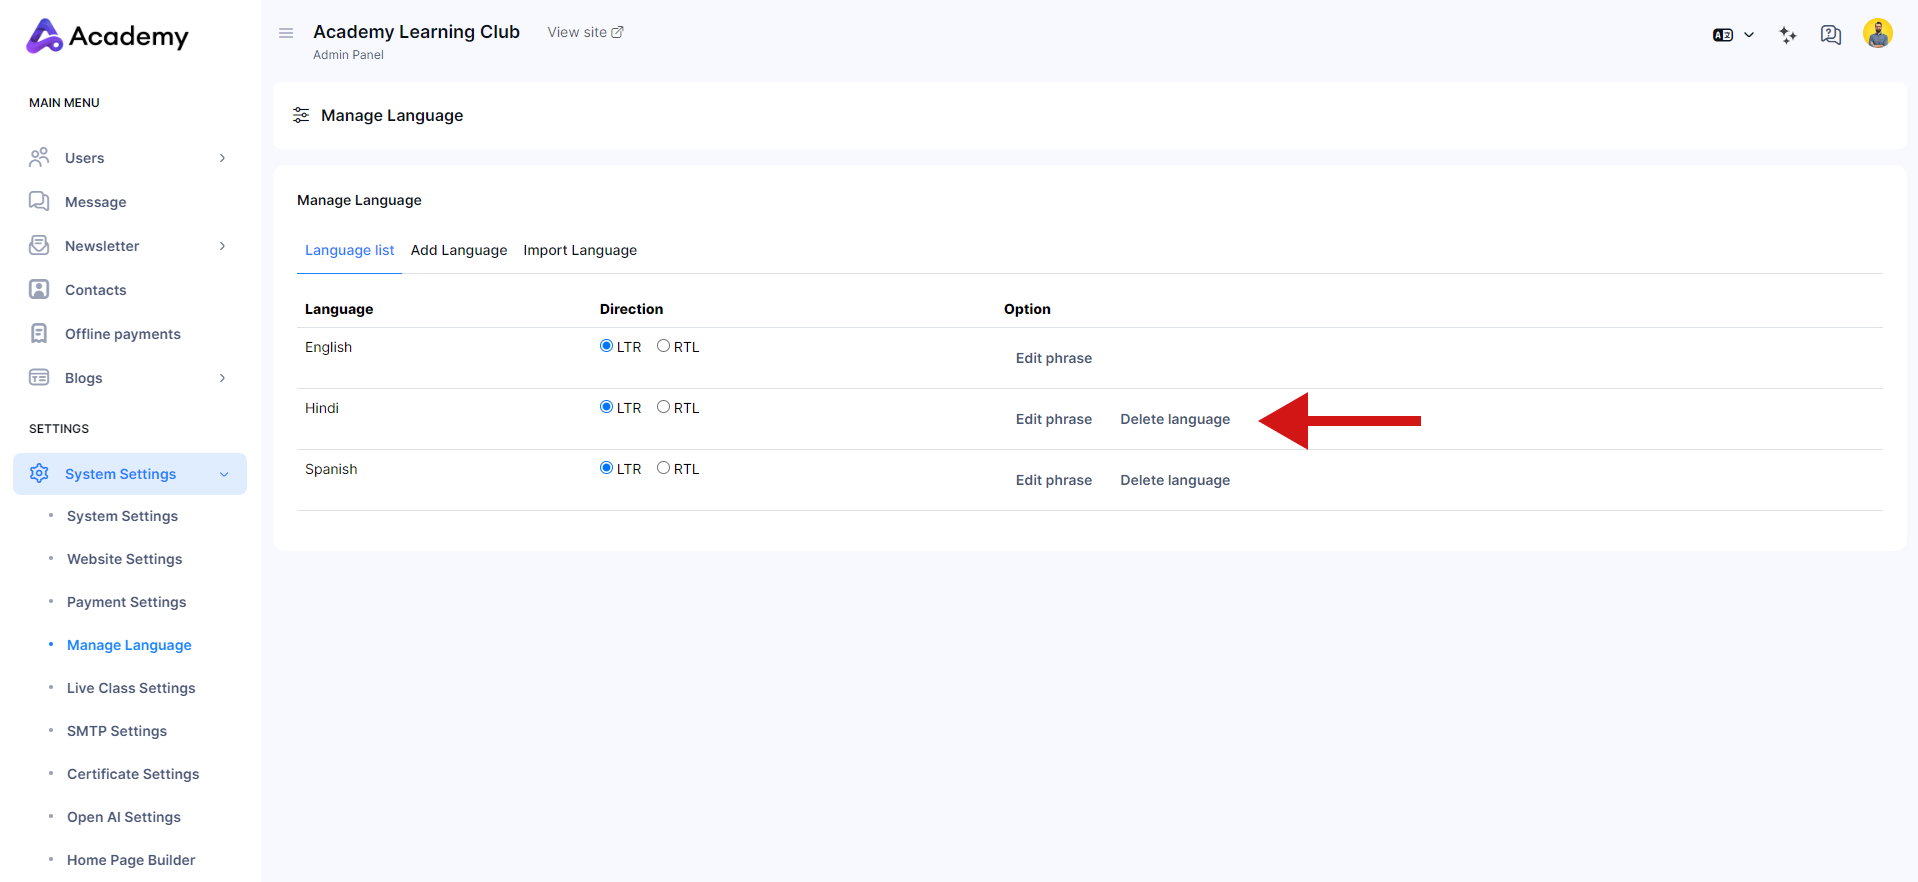Click the Offline payments receipt icon
1918x882 pixels.
pyautogui.click(x=39, y=334)
